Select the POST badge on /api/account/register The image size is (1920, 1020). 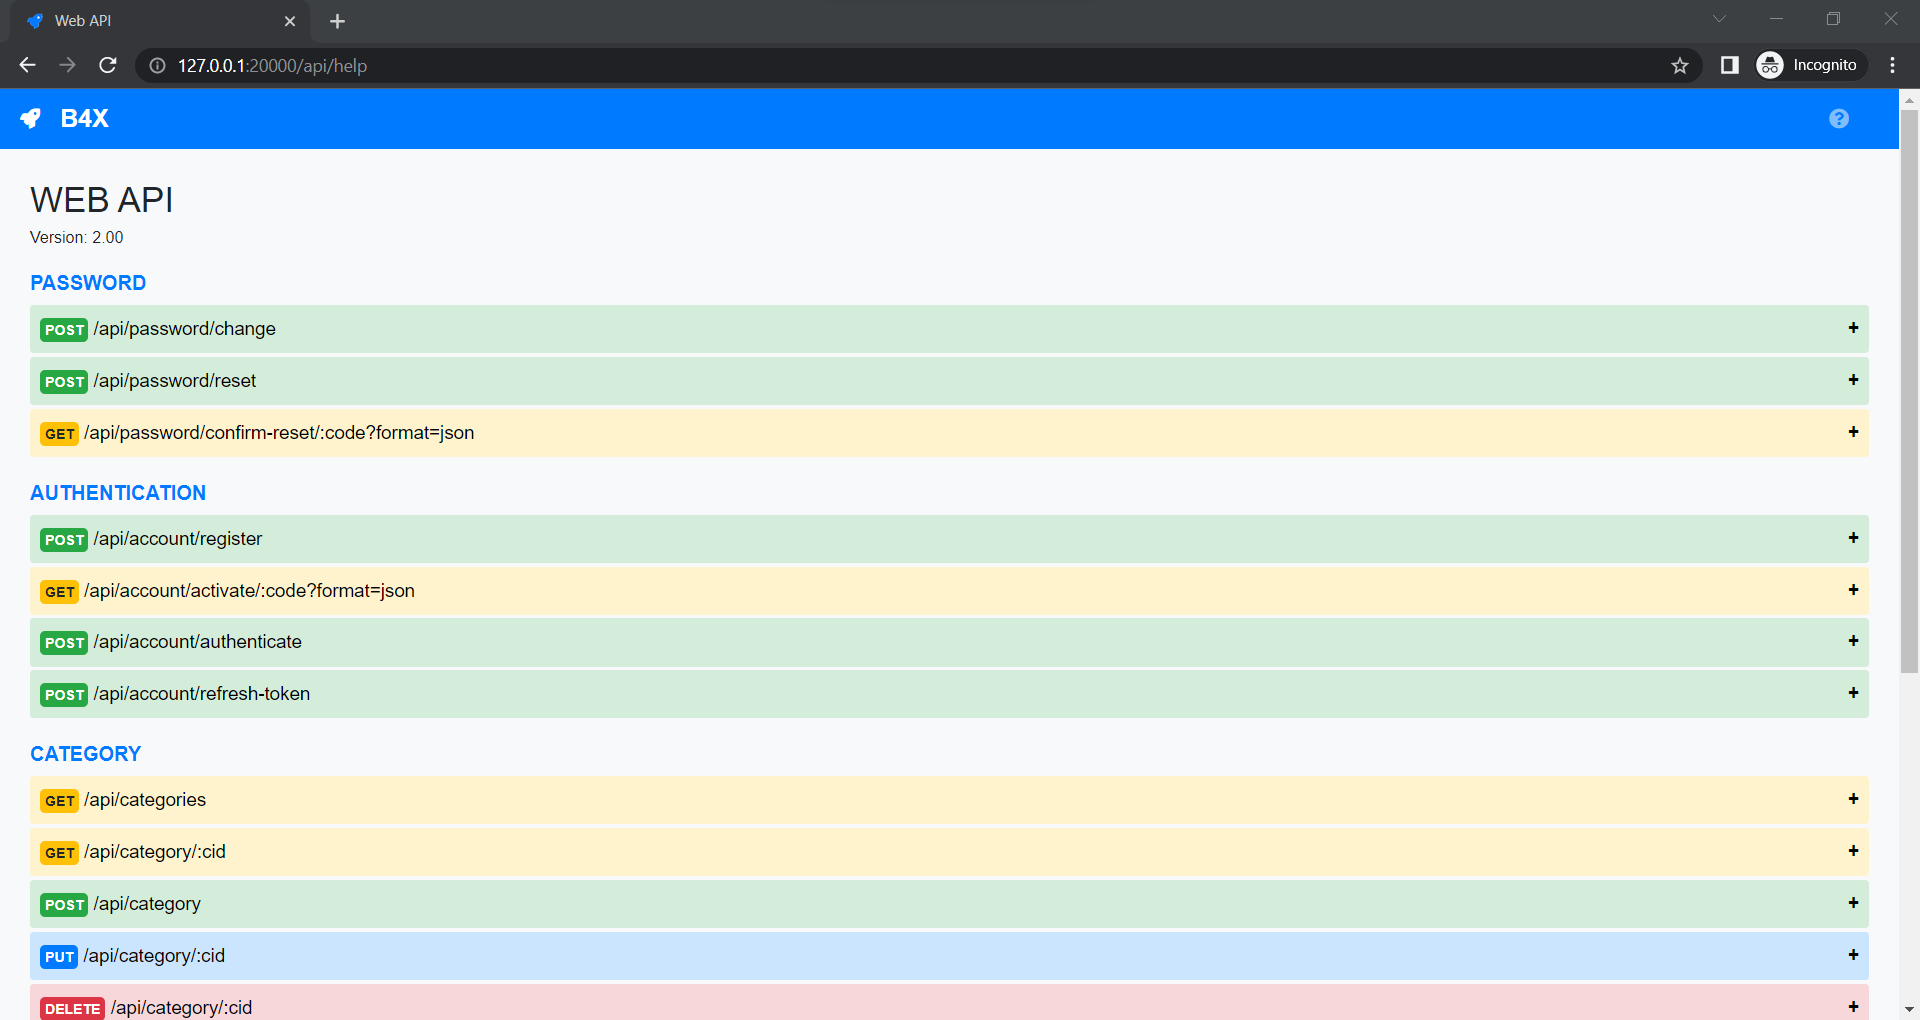(63, 539)
